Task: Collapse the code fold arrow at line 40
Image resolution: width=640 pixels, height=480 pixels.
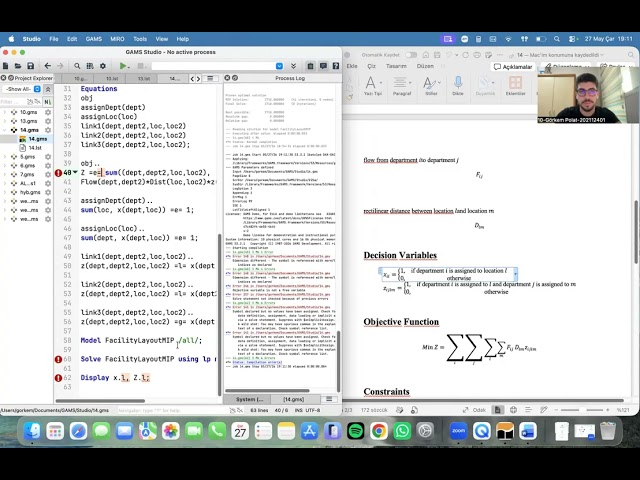Action: [x=75, y=173]
